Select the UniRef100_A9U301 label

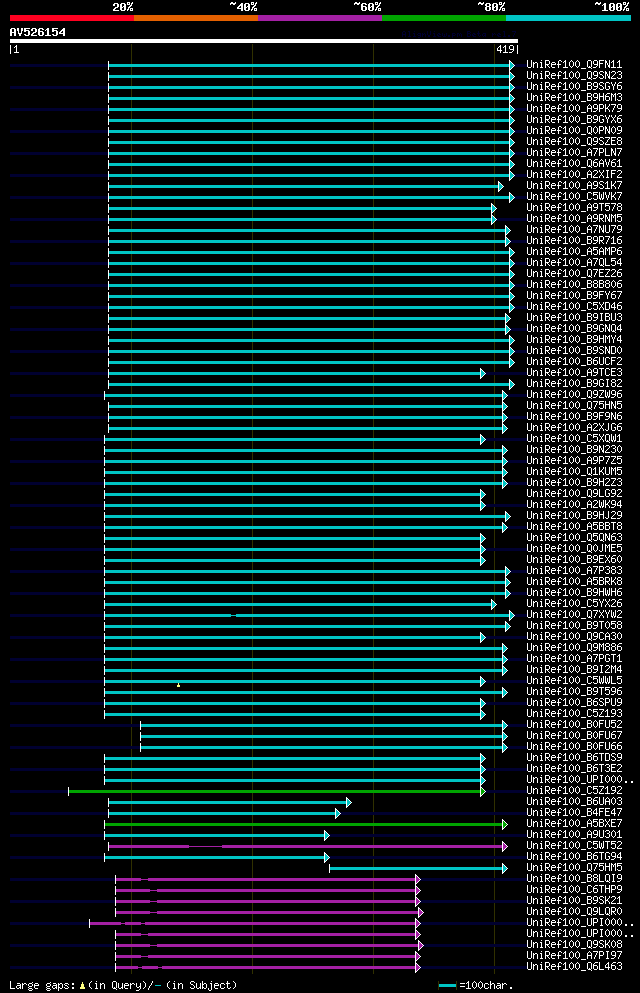574,835
